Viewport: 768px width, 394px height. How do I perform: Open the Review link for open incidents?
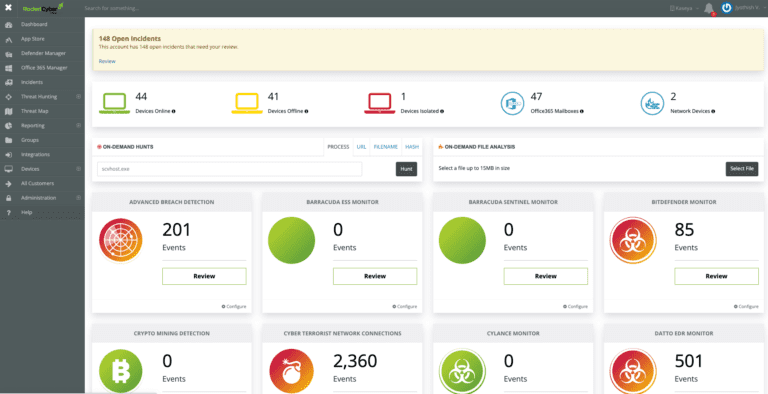click(107, 61)
